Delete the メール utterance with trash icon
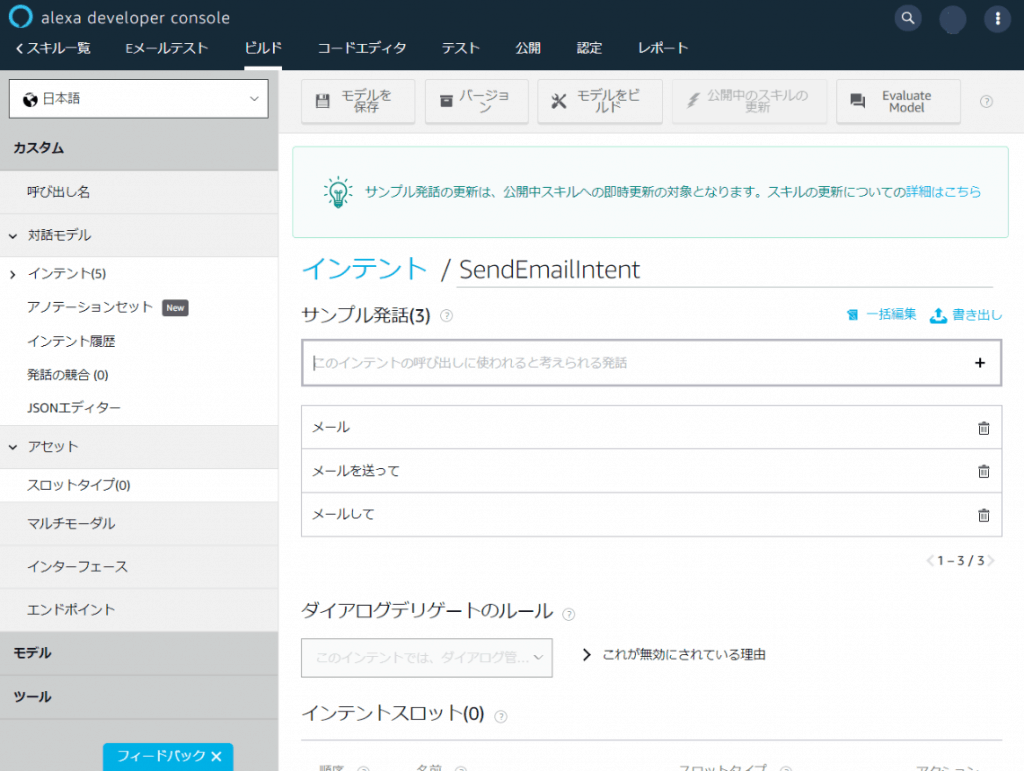The width and height of the screenshot is (1024, 771). pos(984,428)
